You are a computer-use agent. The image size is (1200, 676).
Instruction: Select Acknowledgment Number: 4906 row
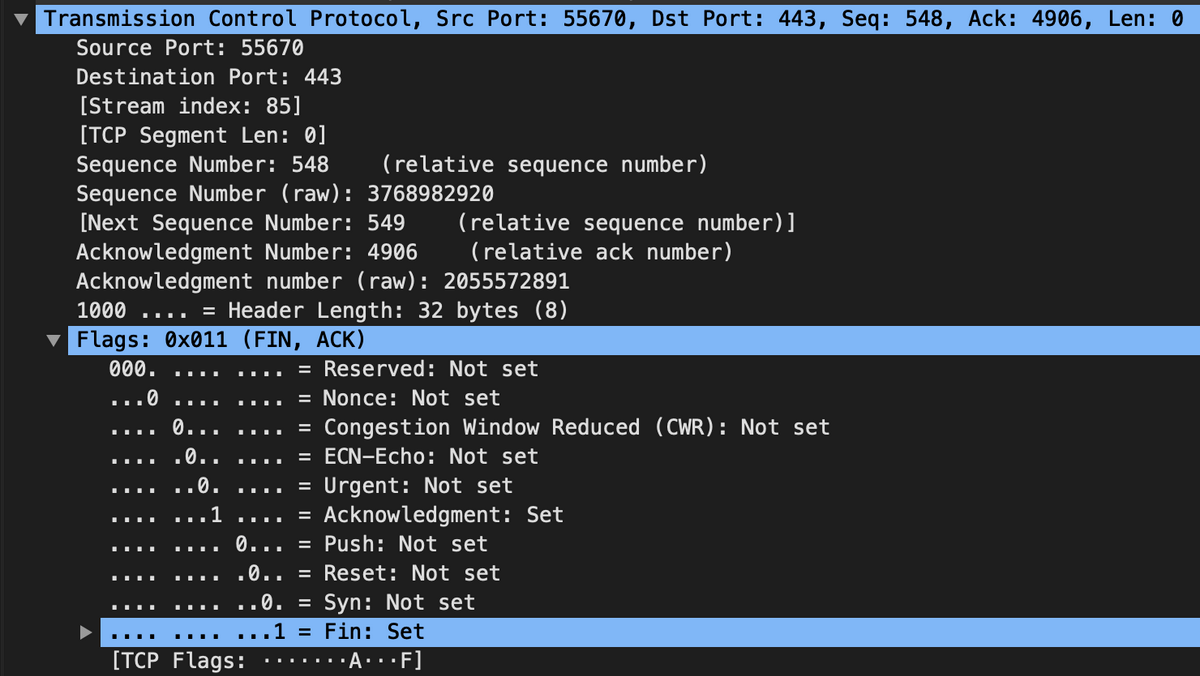tap(405, 252)
